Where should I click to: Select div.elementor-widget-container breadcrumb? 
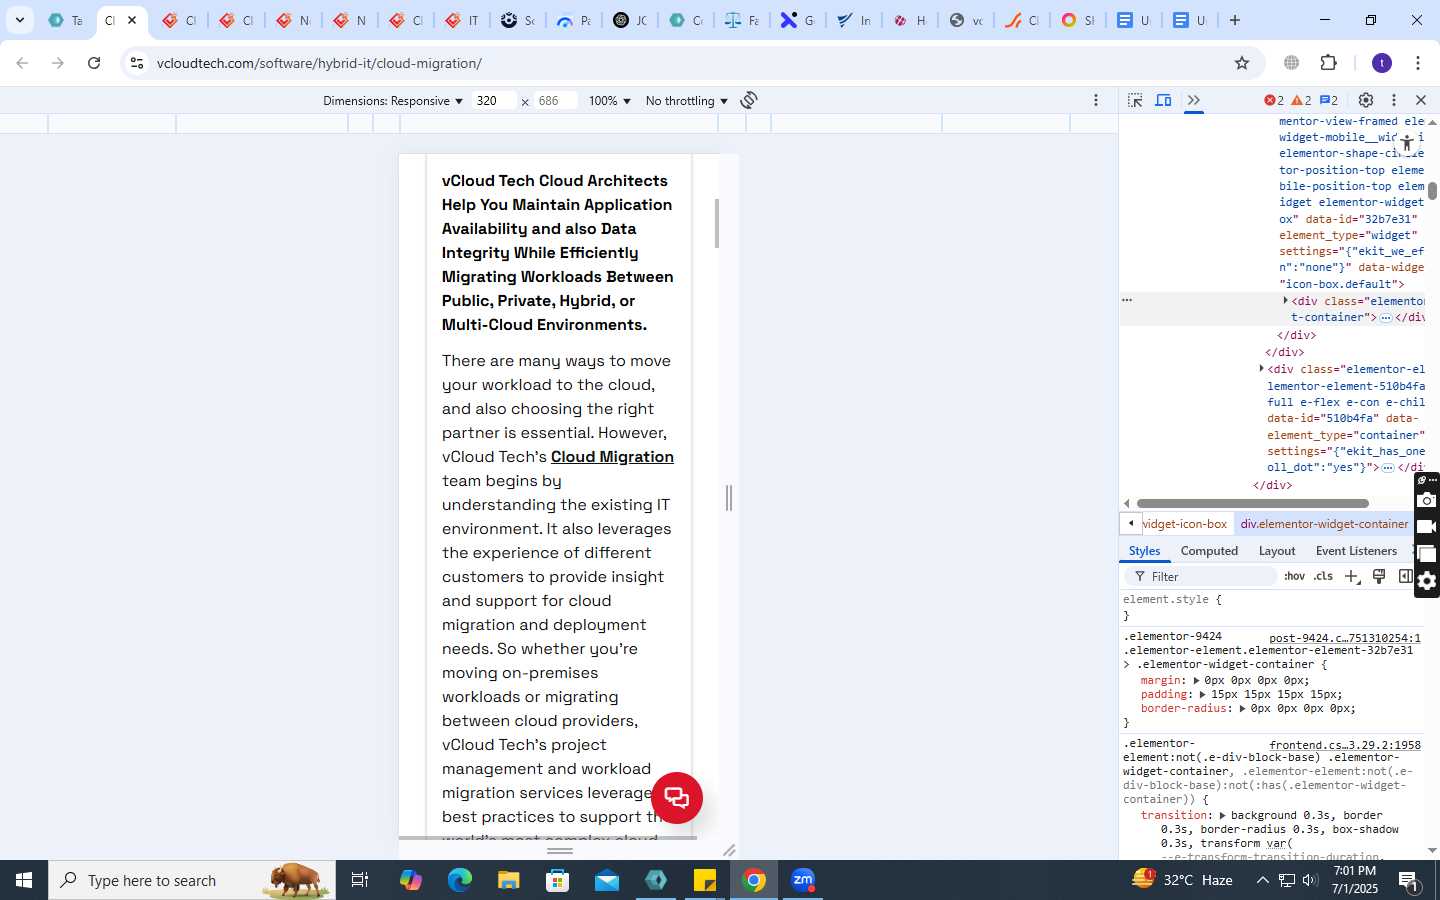[x=1324, y=524]
